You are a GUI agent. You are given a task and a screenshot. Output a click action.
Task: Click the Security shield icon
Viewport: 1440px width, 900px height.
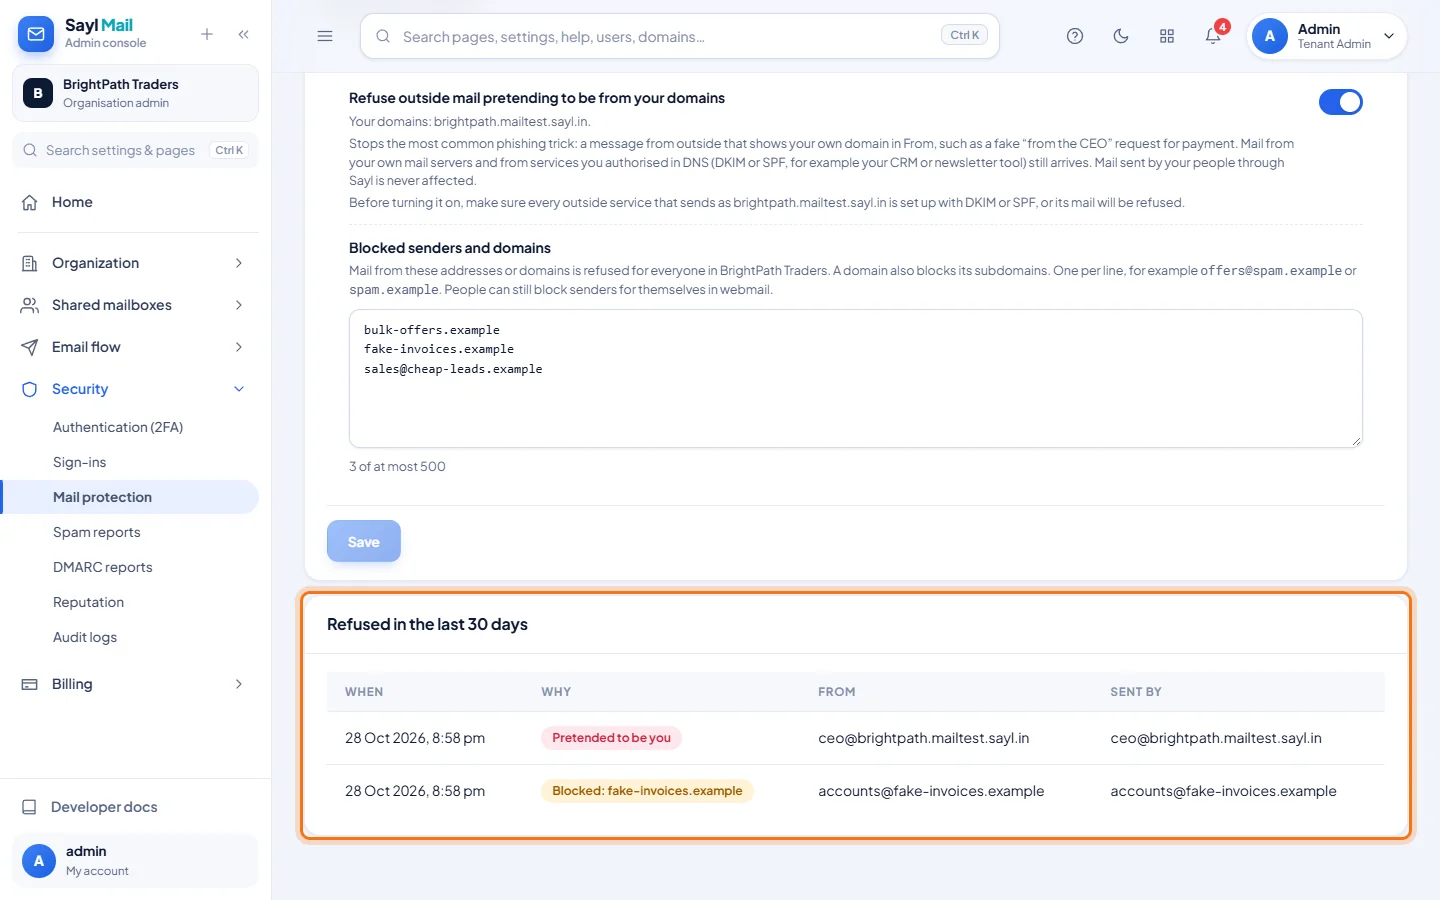point(30,389)
